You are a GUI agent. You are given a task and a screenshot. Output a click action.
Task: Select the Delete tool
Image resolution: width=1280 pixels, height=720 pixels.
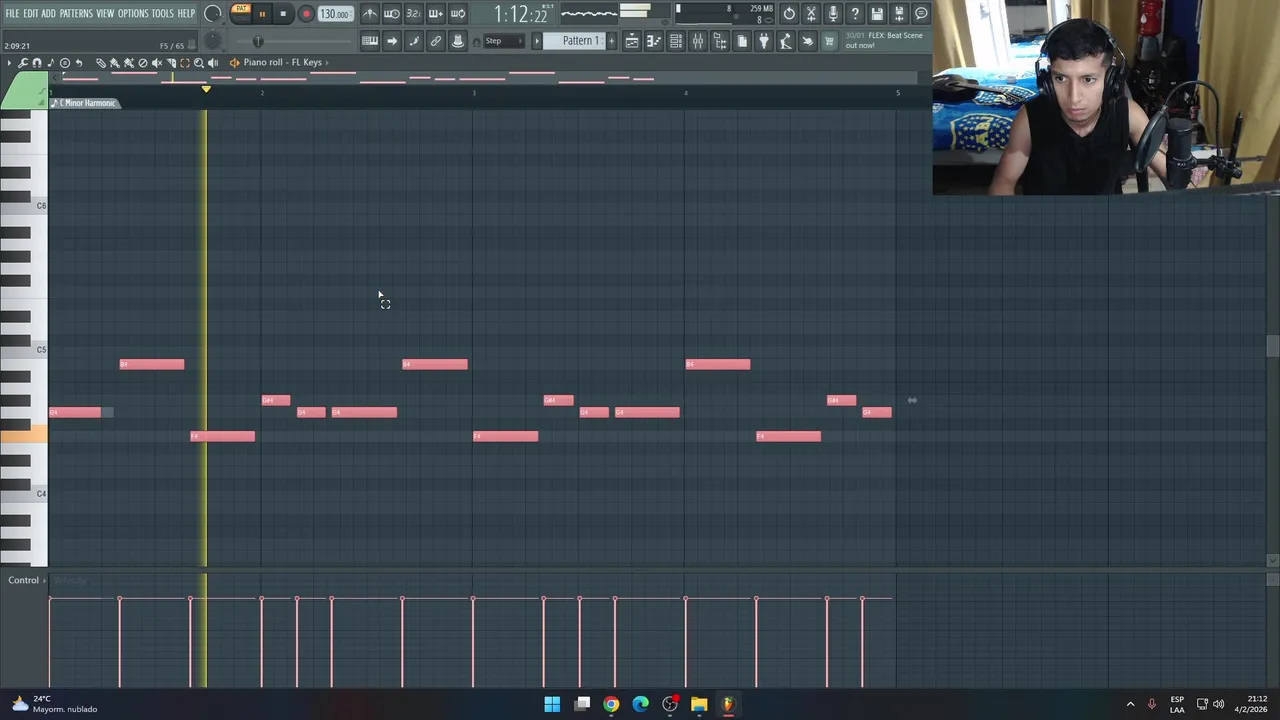pyautogui.click(x=142, y=63)
